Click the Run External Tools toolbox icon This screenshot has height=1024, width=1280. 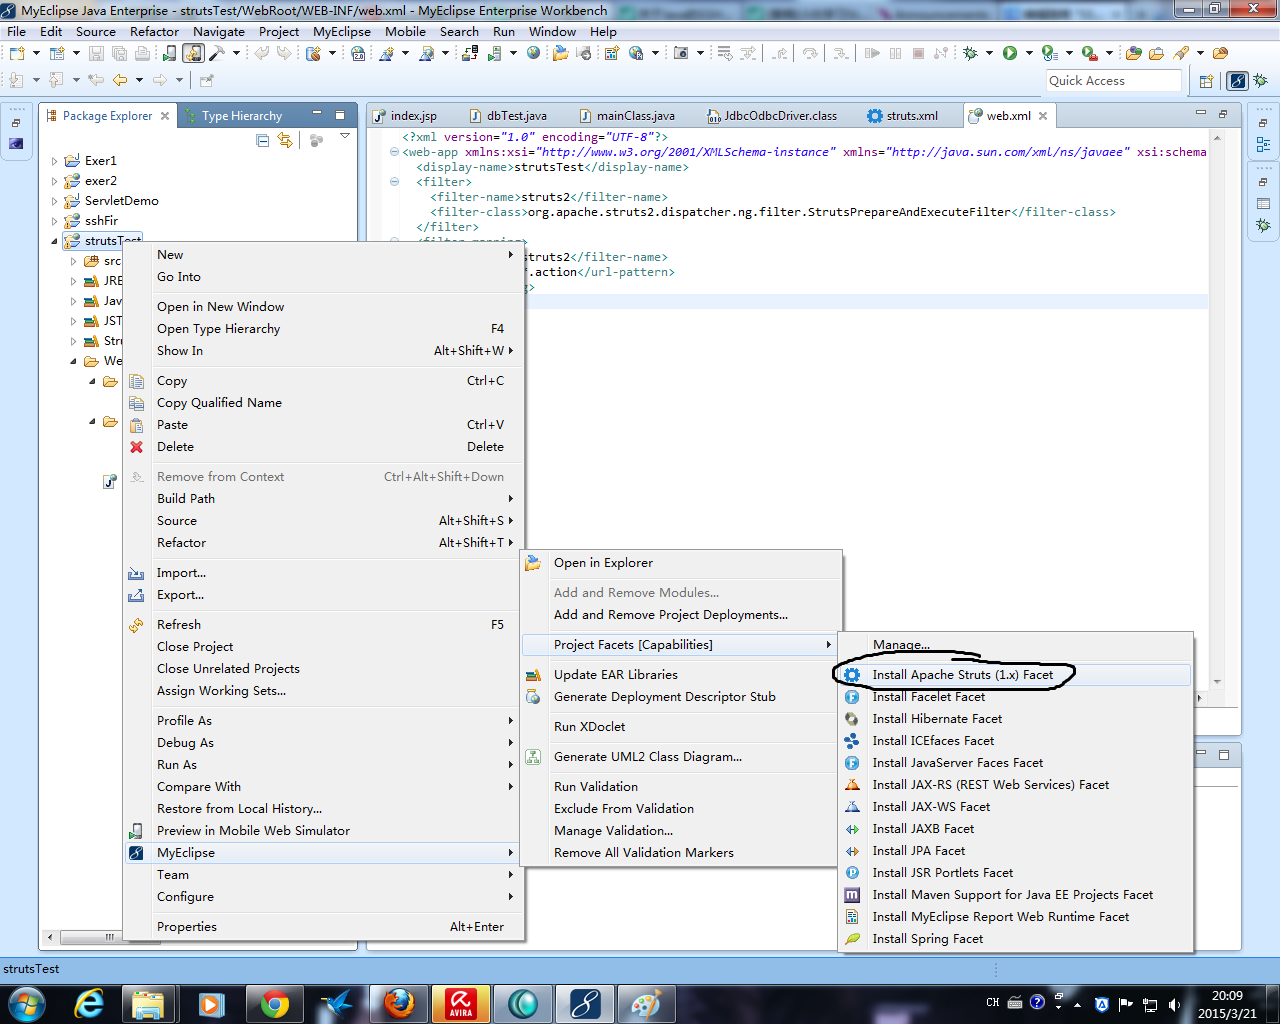pyautogui.click(x=1089, y=53)
